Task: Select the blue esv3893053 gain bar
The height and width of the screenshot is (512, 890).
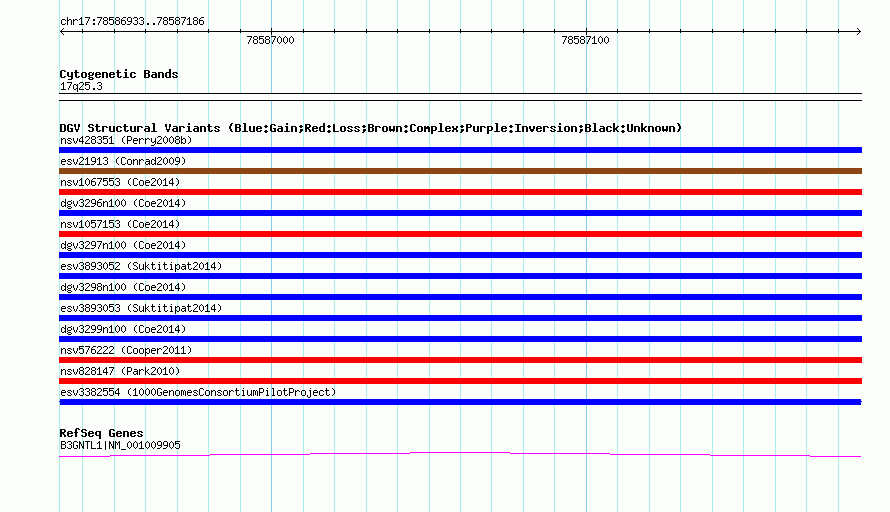Action: pos(460,318)
